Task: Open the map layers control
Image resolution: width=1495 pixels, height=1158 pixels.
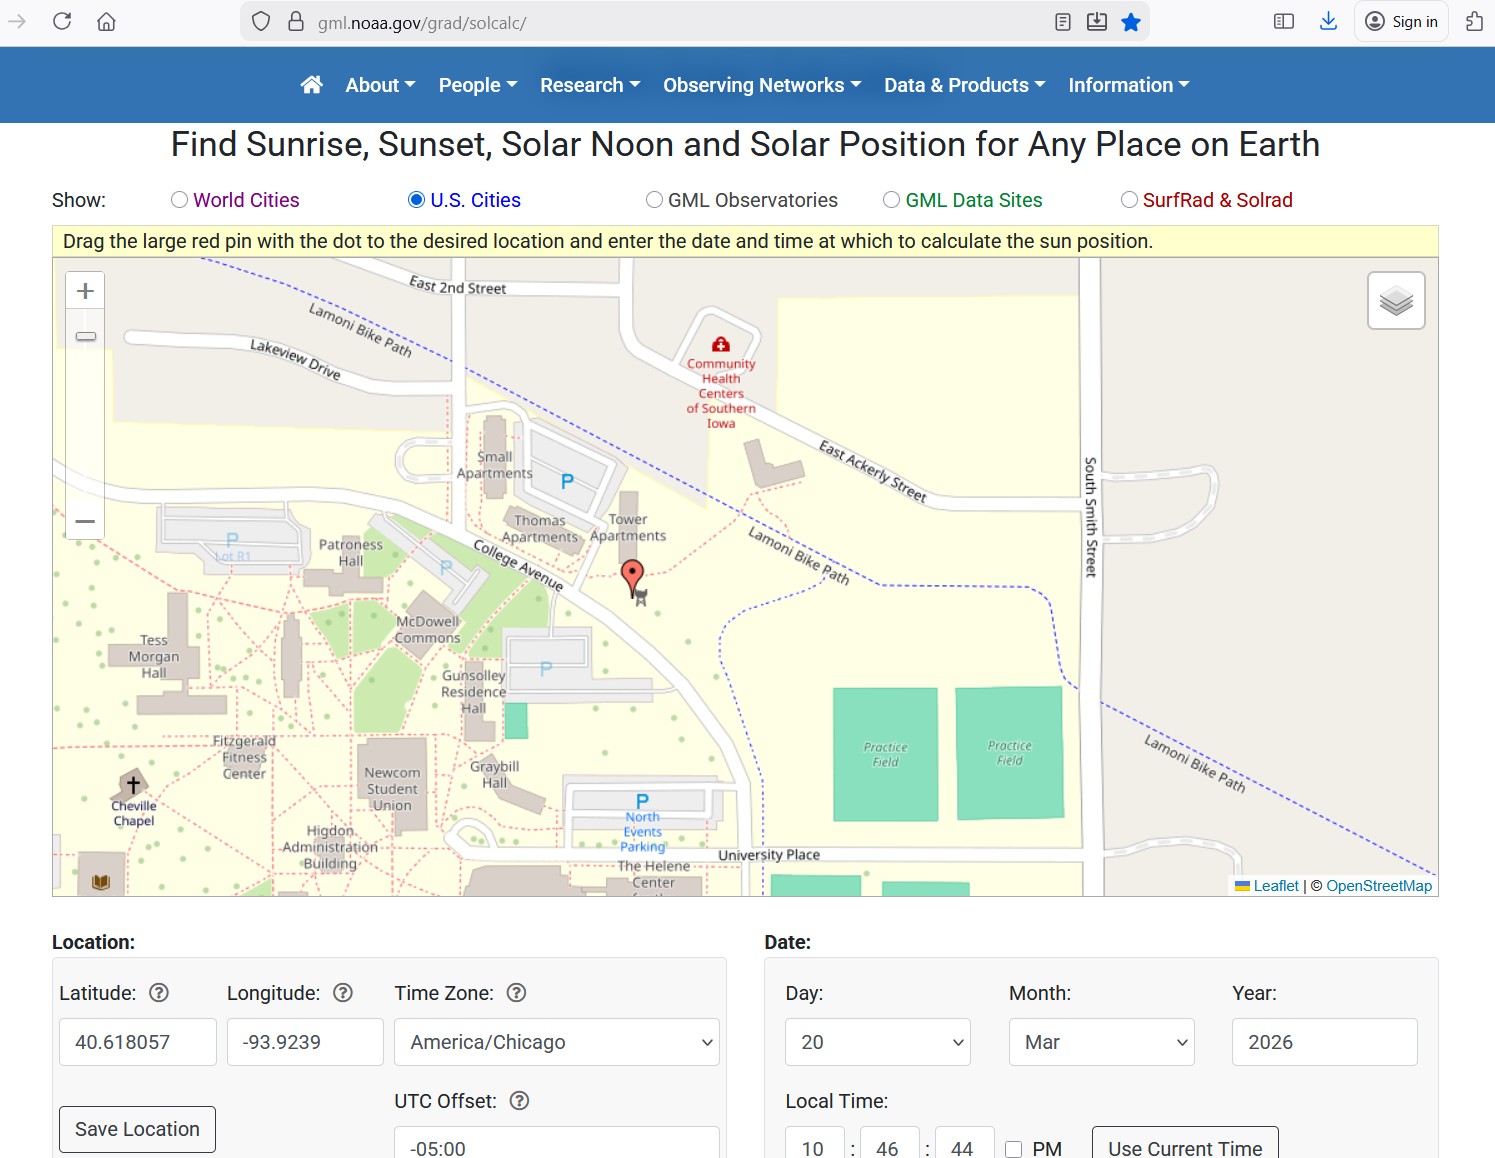Action: tap(1396, 300)
